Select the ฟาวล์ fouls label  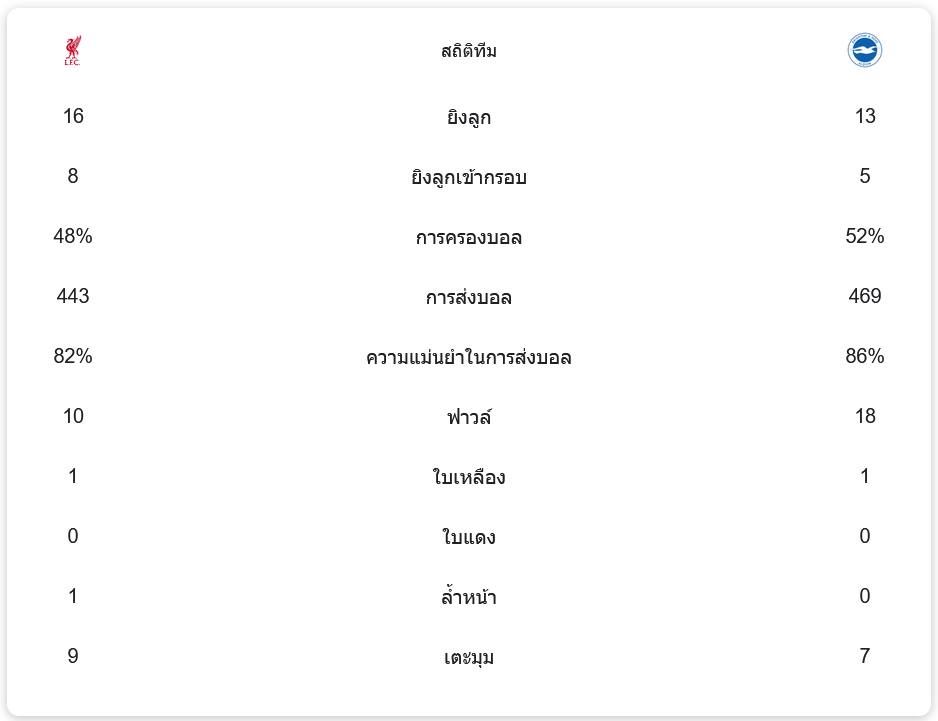click(x=469, y=418)
